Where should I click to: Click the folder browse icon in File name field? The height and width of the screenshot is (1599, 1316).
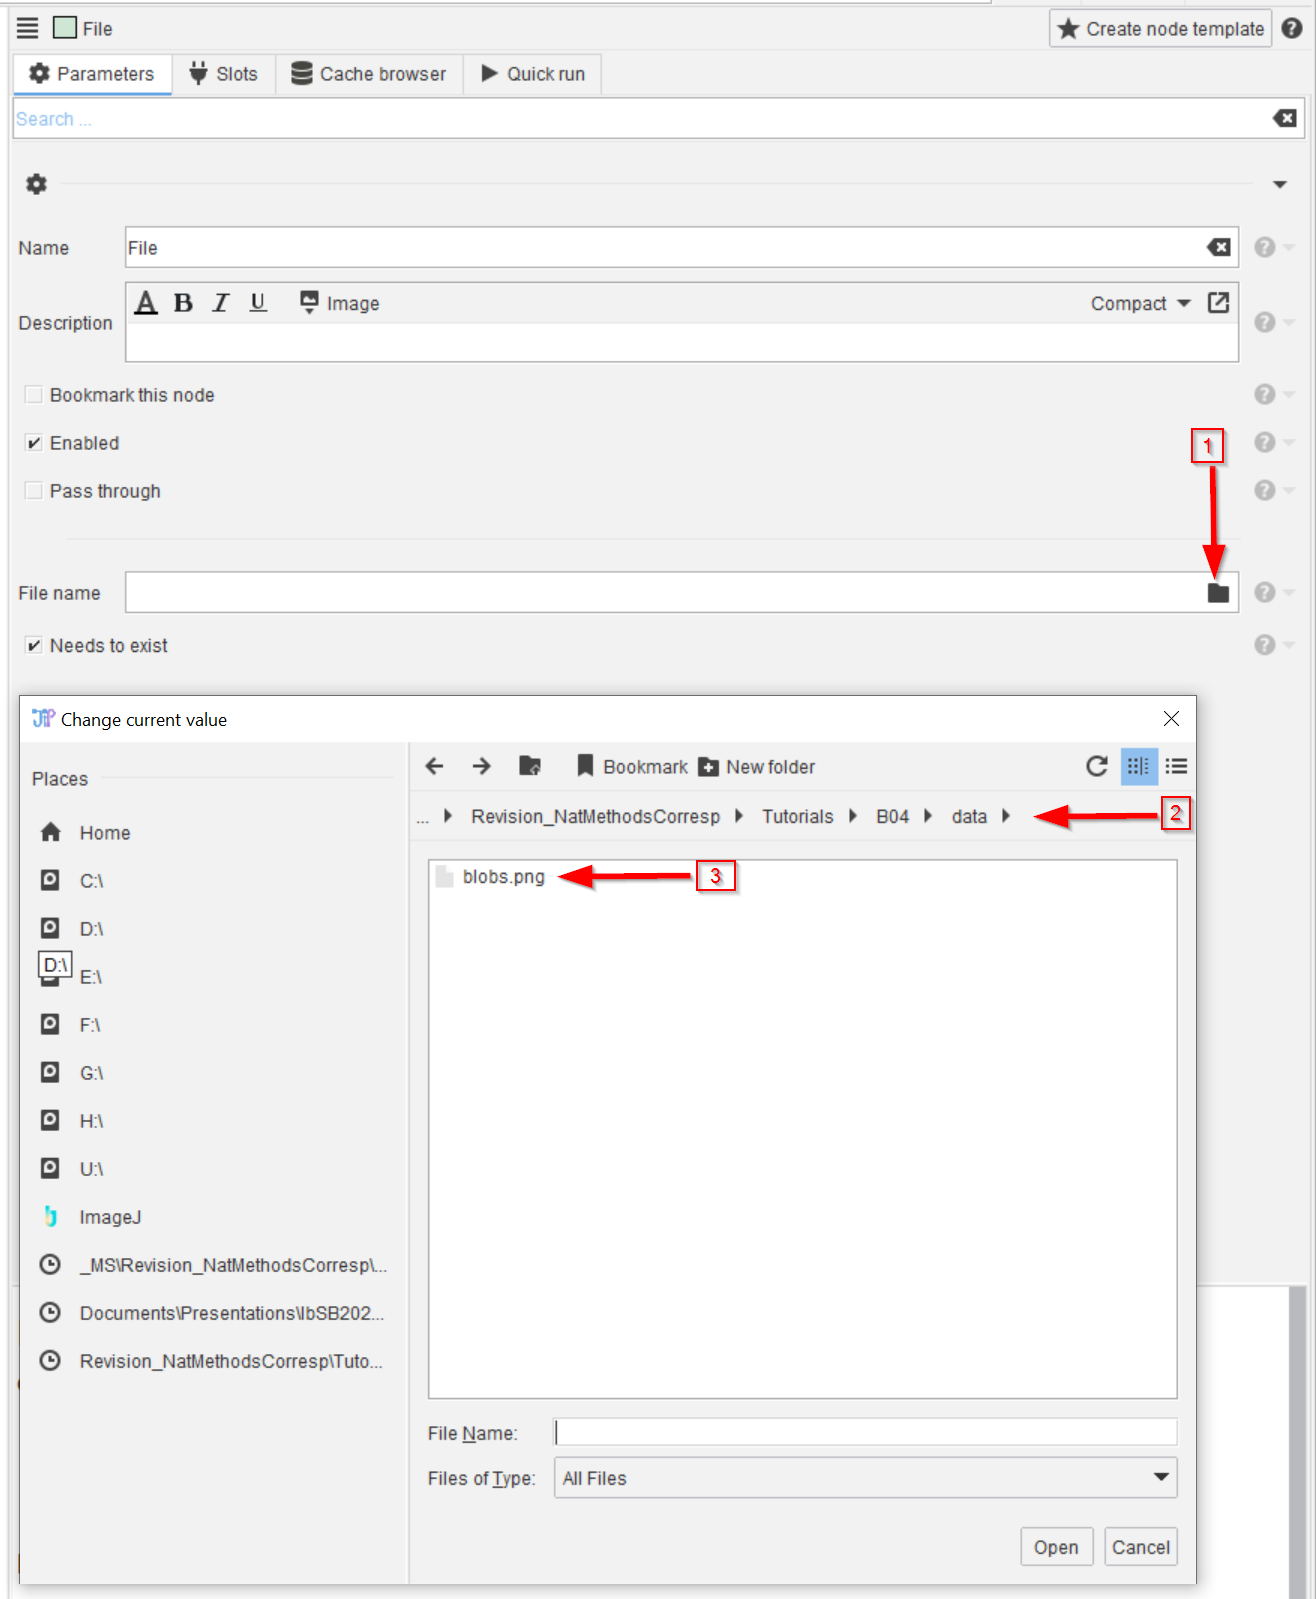click(1217, 593)
